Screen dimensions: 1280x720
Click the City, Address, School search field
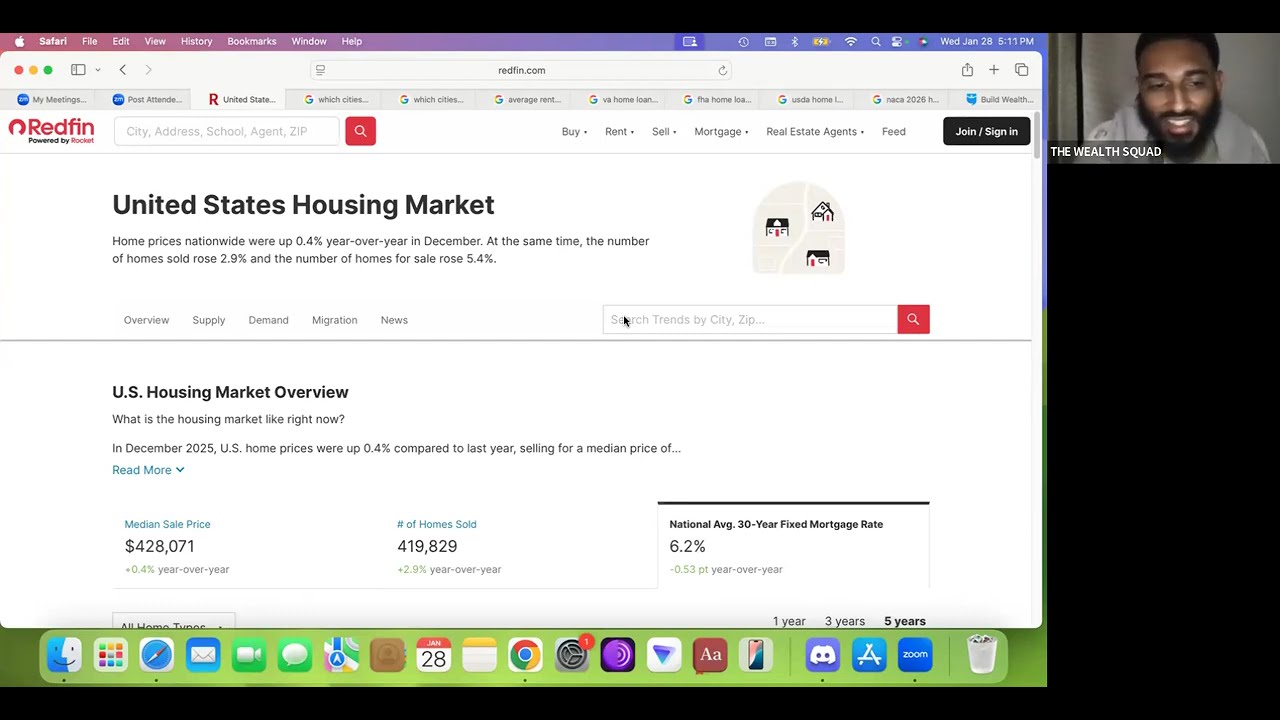point(227,131)
